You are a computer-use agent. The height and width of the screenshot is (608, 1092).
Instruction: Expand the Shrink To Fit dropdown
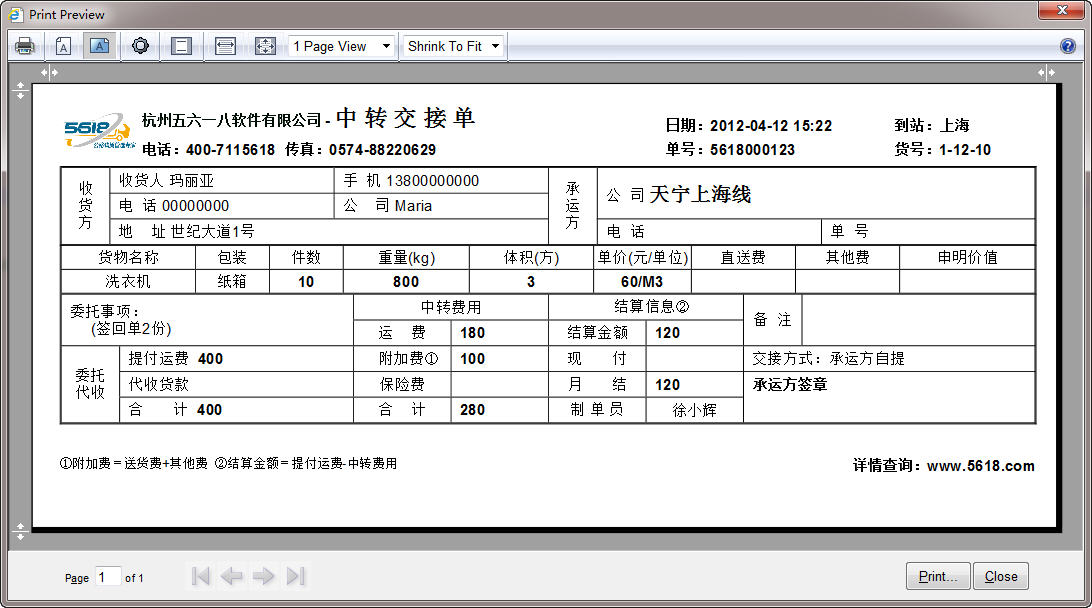[x=453, y=46]
